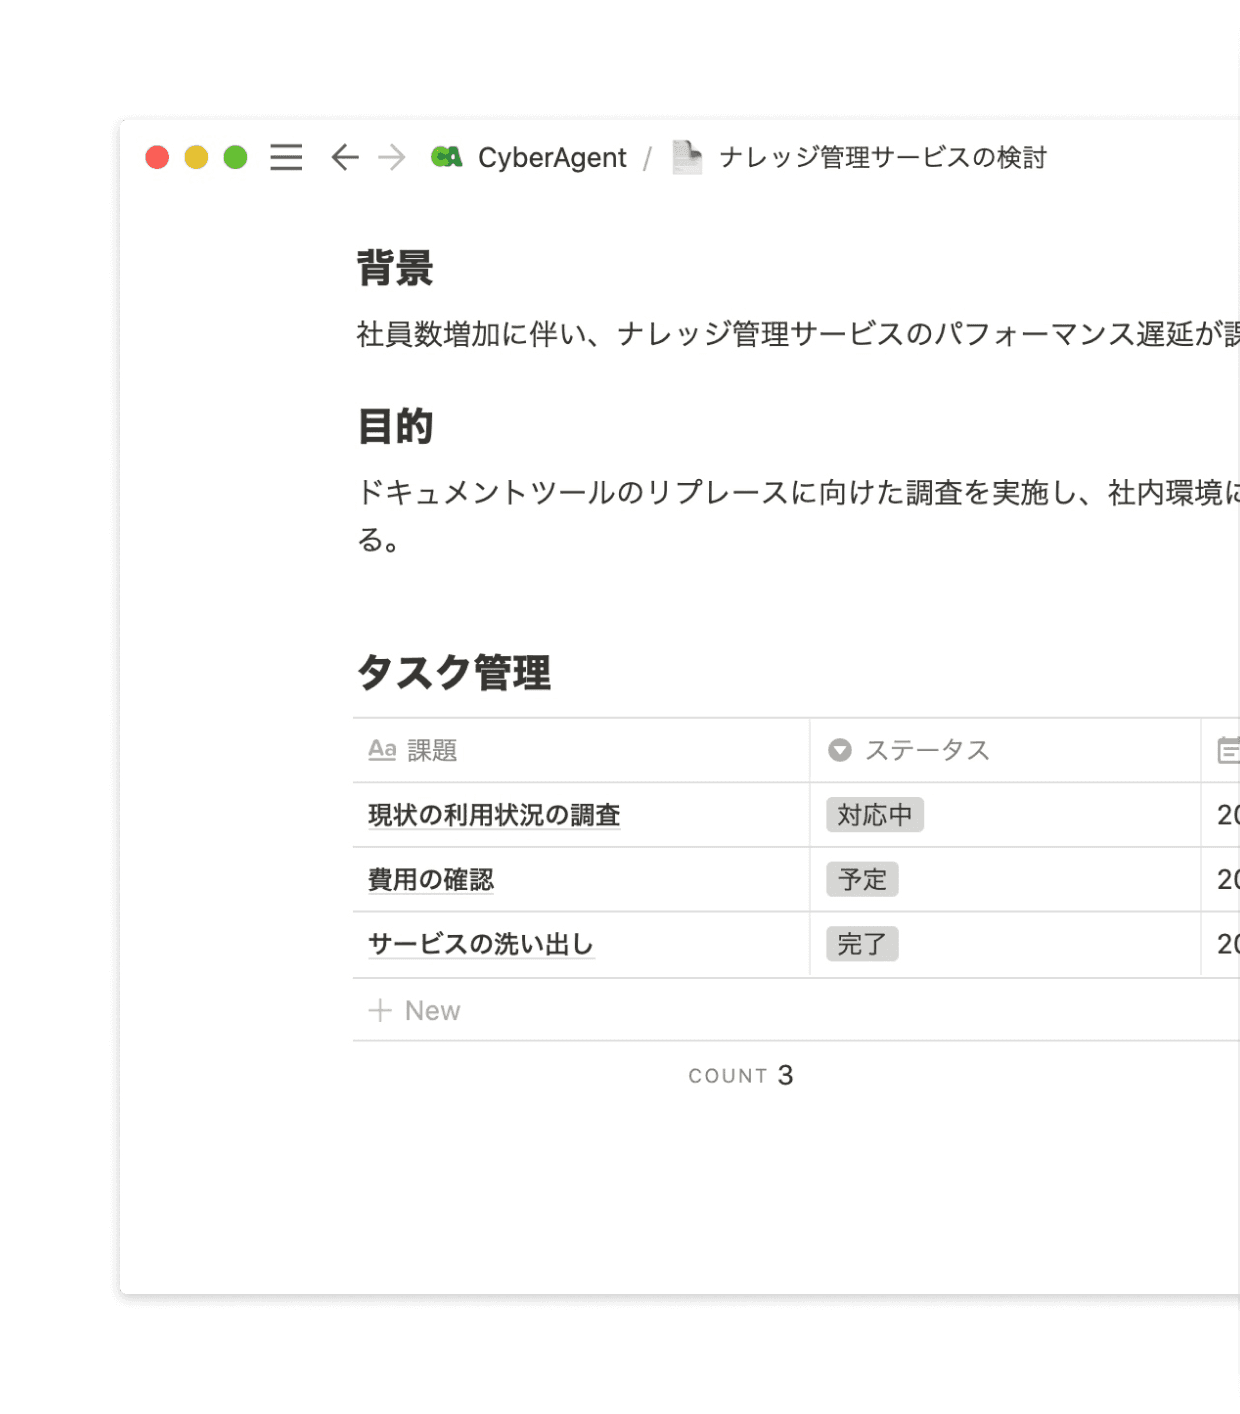
Task: Click the back navigation arrow
Action: pyautogui.click(x=343, y=157)
